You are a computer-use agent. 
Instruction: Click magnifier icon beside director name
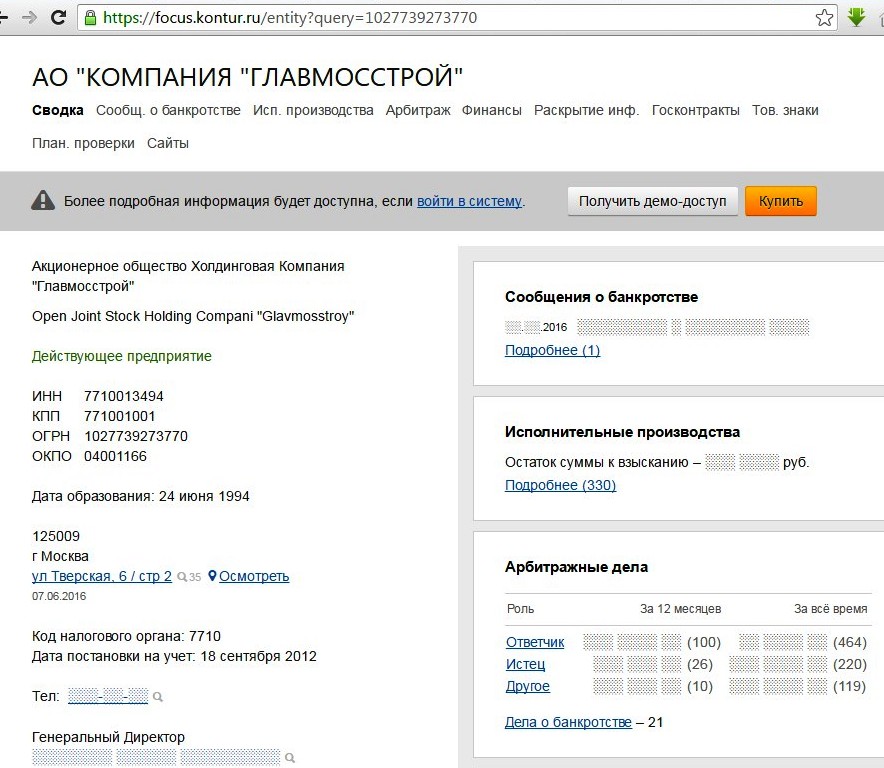(290, 758)
